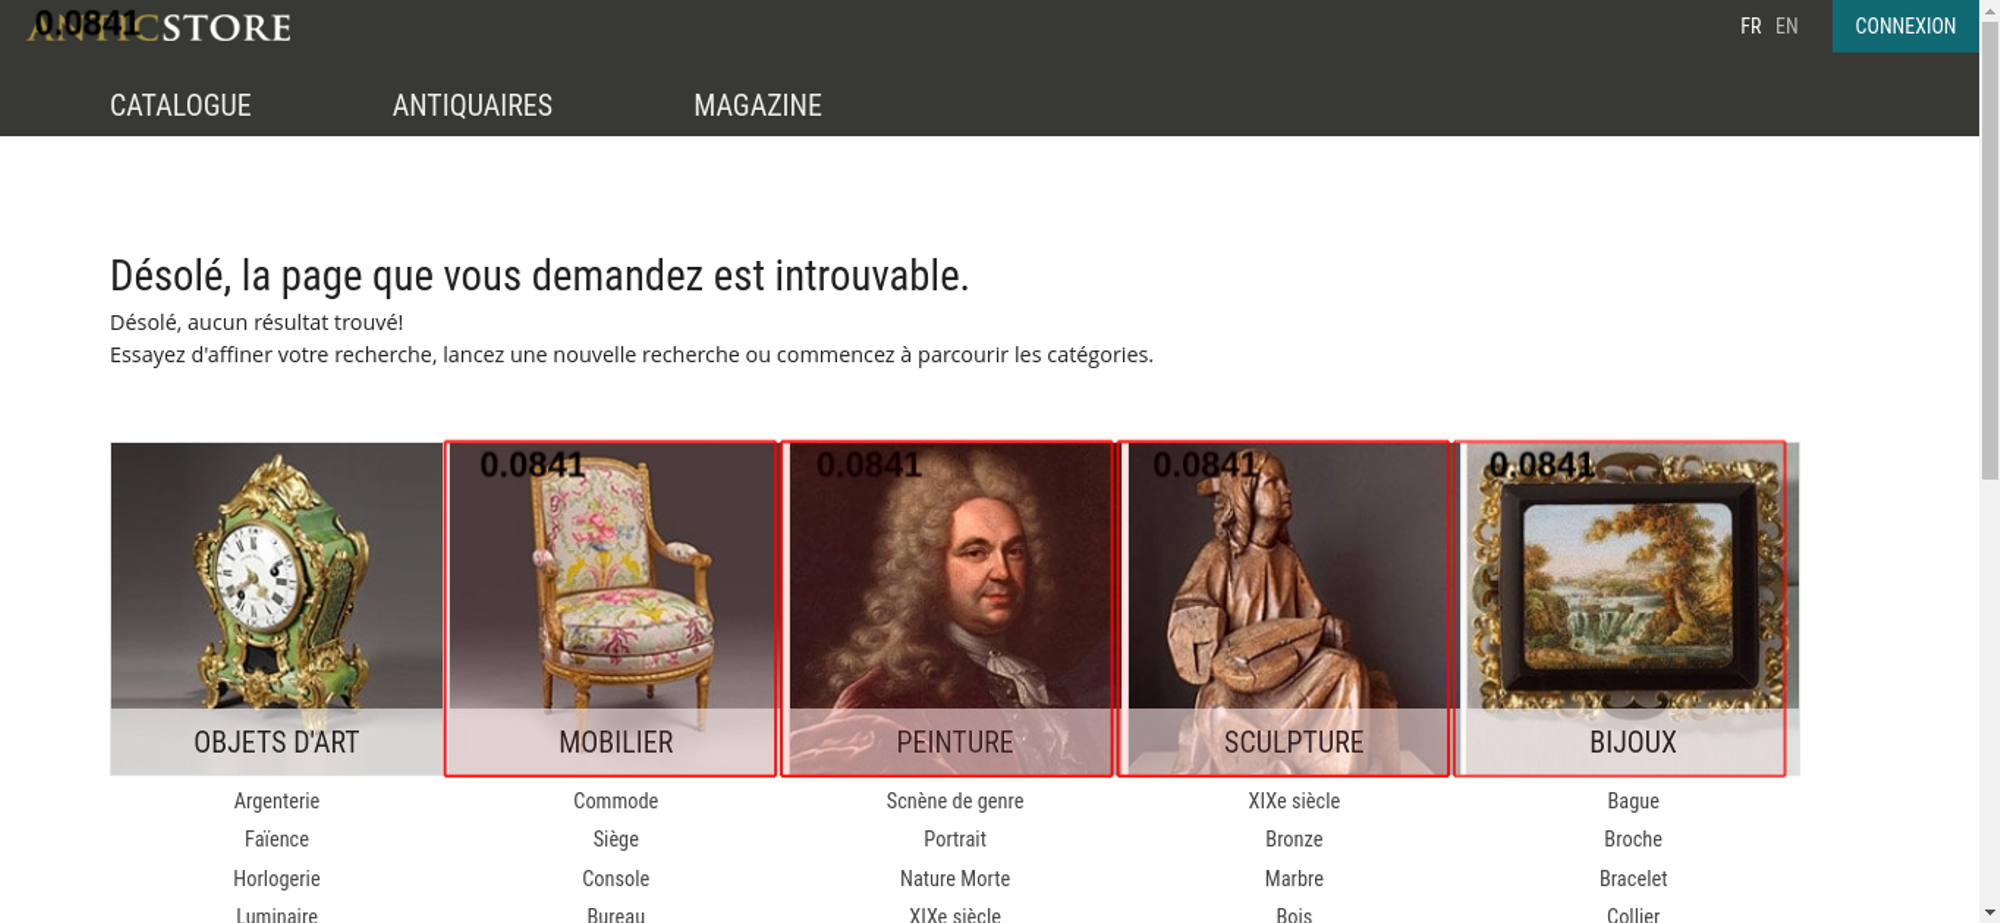The width and height of the screenshot is (2000, 923).
Task: Click the AnticStore logo
Action: (159, 27)
